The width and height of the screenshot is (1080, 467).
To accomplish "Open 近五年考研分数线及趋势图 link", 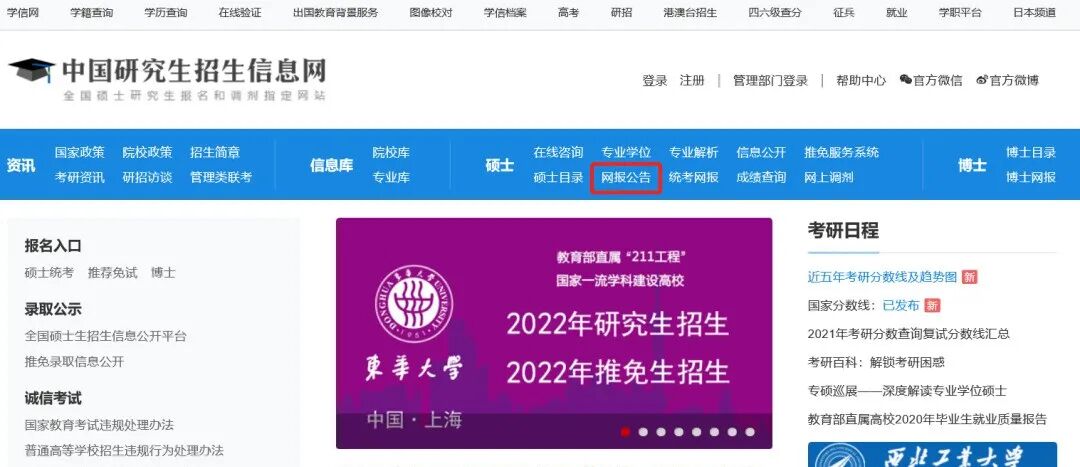I will click(882, 277).
